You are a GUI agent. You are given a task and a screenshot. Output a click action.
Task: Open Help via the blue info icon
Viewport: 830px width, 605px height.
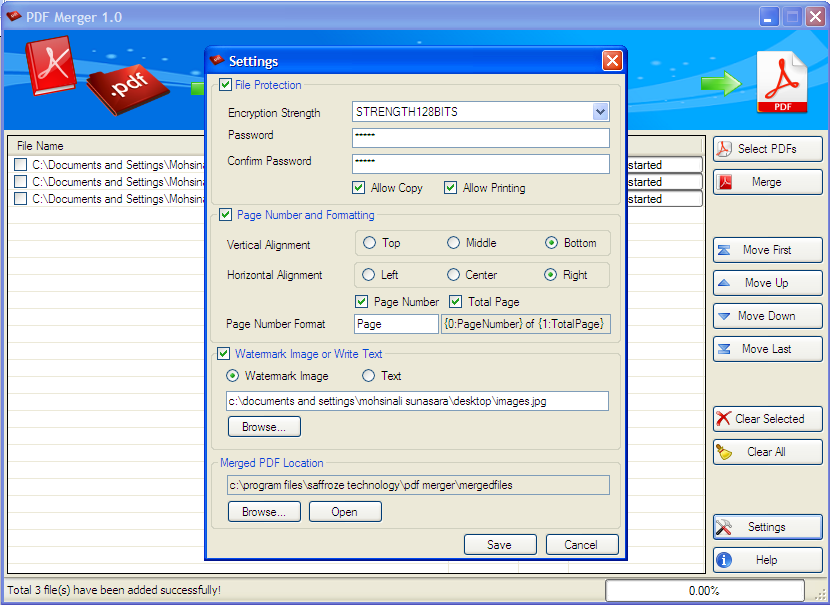pos(724,559)
